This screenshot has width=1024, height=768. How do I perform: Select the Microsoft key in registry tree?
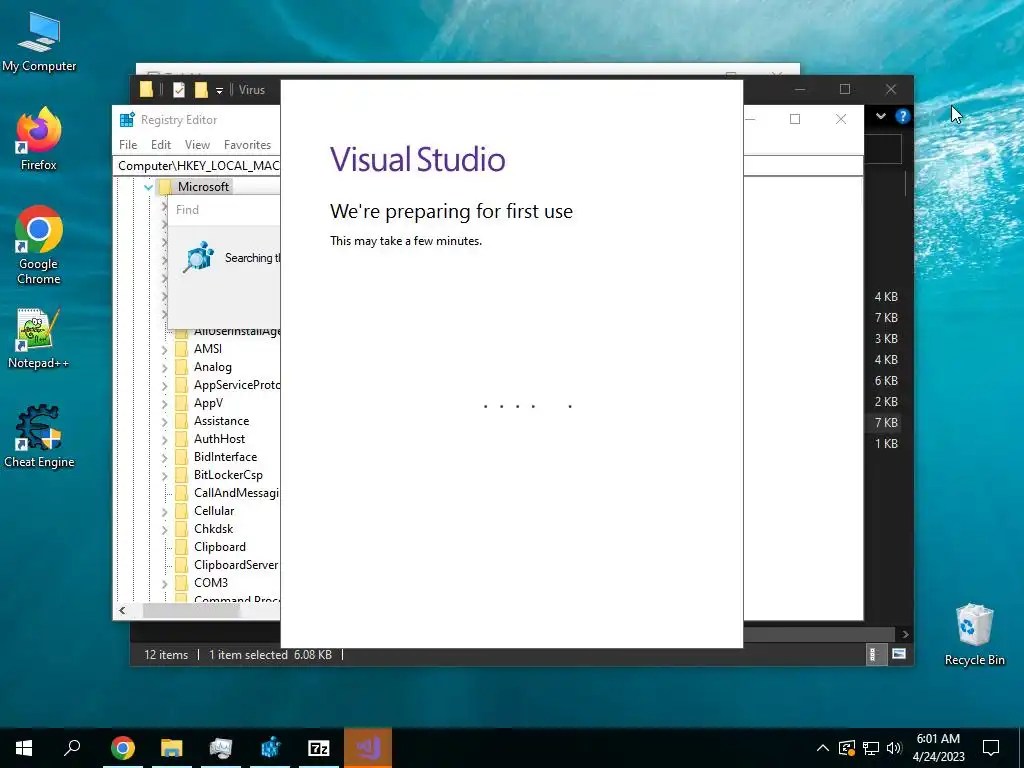(203, 187)
